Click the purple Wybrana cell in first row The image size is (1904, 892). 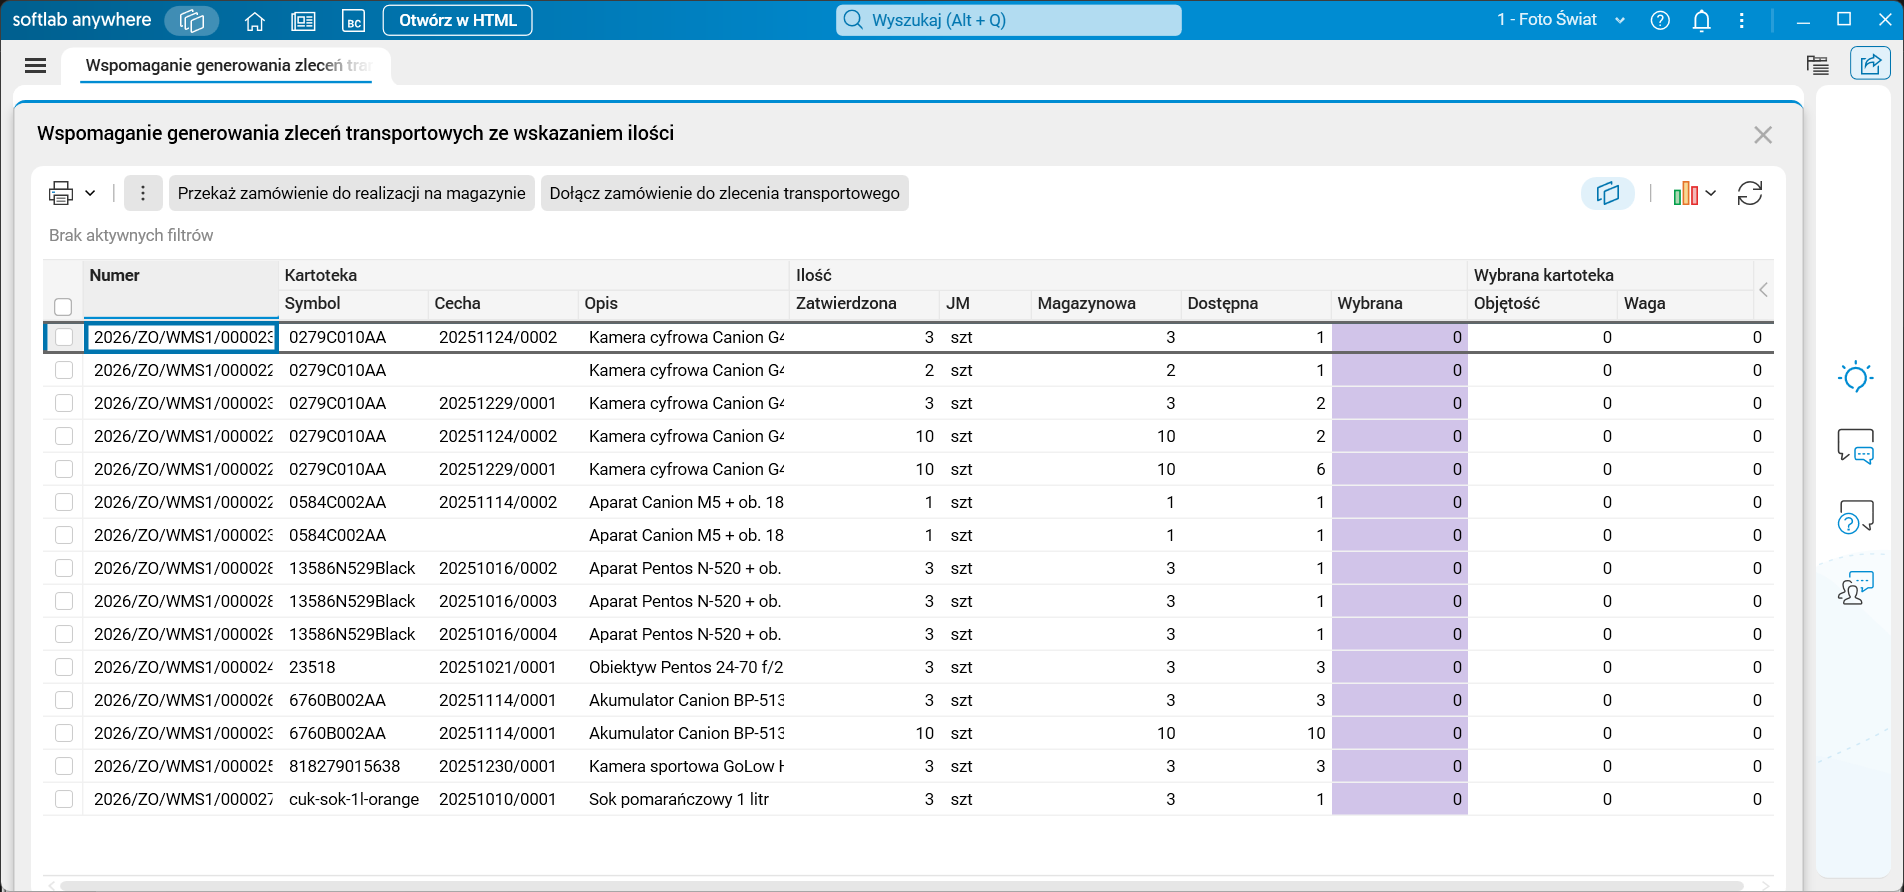(x=1399, y=337)
